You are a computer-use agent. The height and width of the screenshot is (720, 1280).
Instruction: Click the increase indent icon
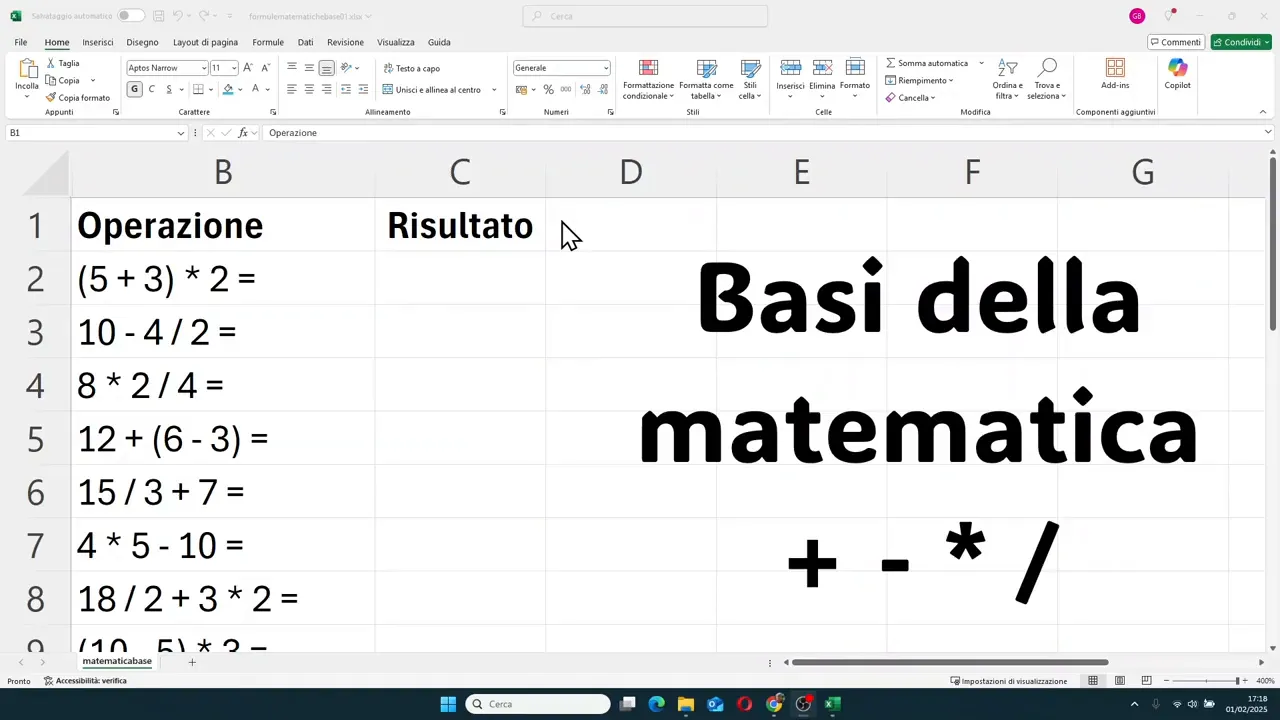point(362,89)
